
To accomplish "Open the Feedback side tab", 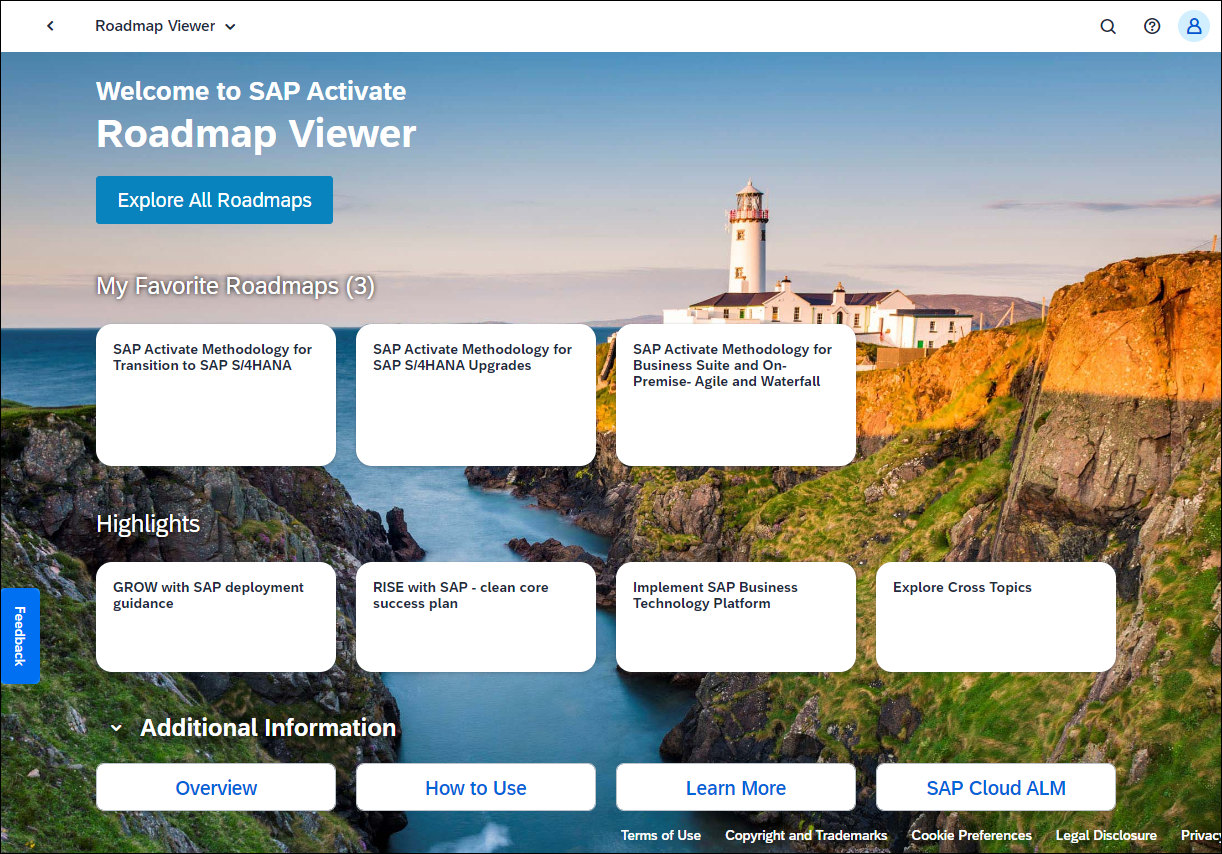I will tap(20, 636).
